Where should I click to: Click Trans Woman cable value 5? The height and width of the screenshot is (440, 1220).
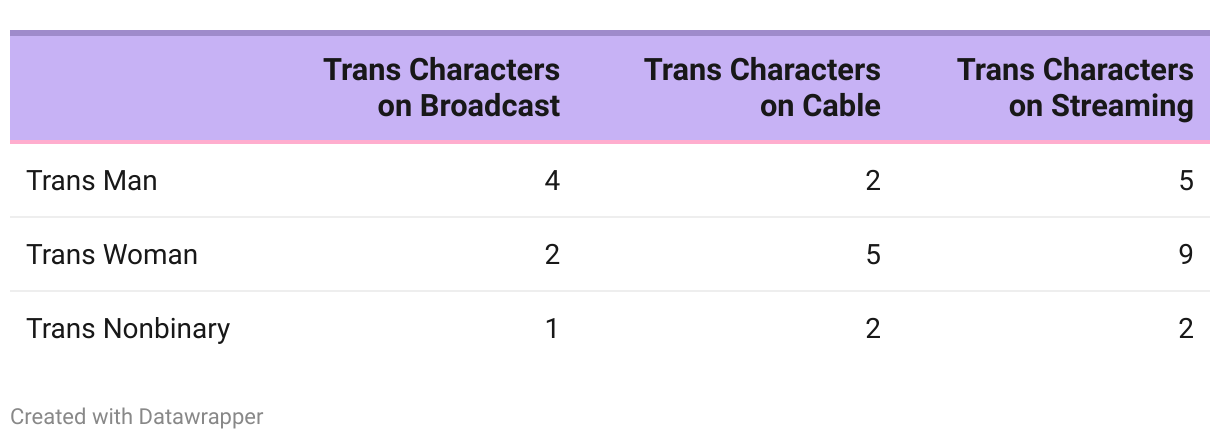[x=873, y=255]
